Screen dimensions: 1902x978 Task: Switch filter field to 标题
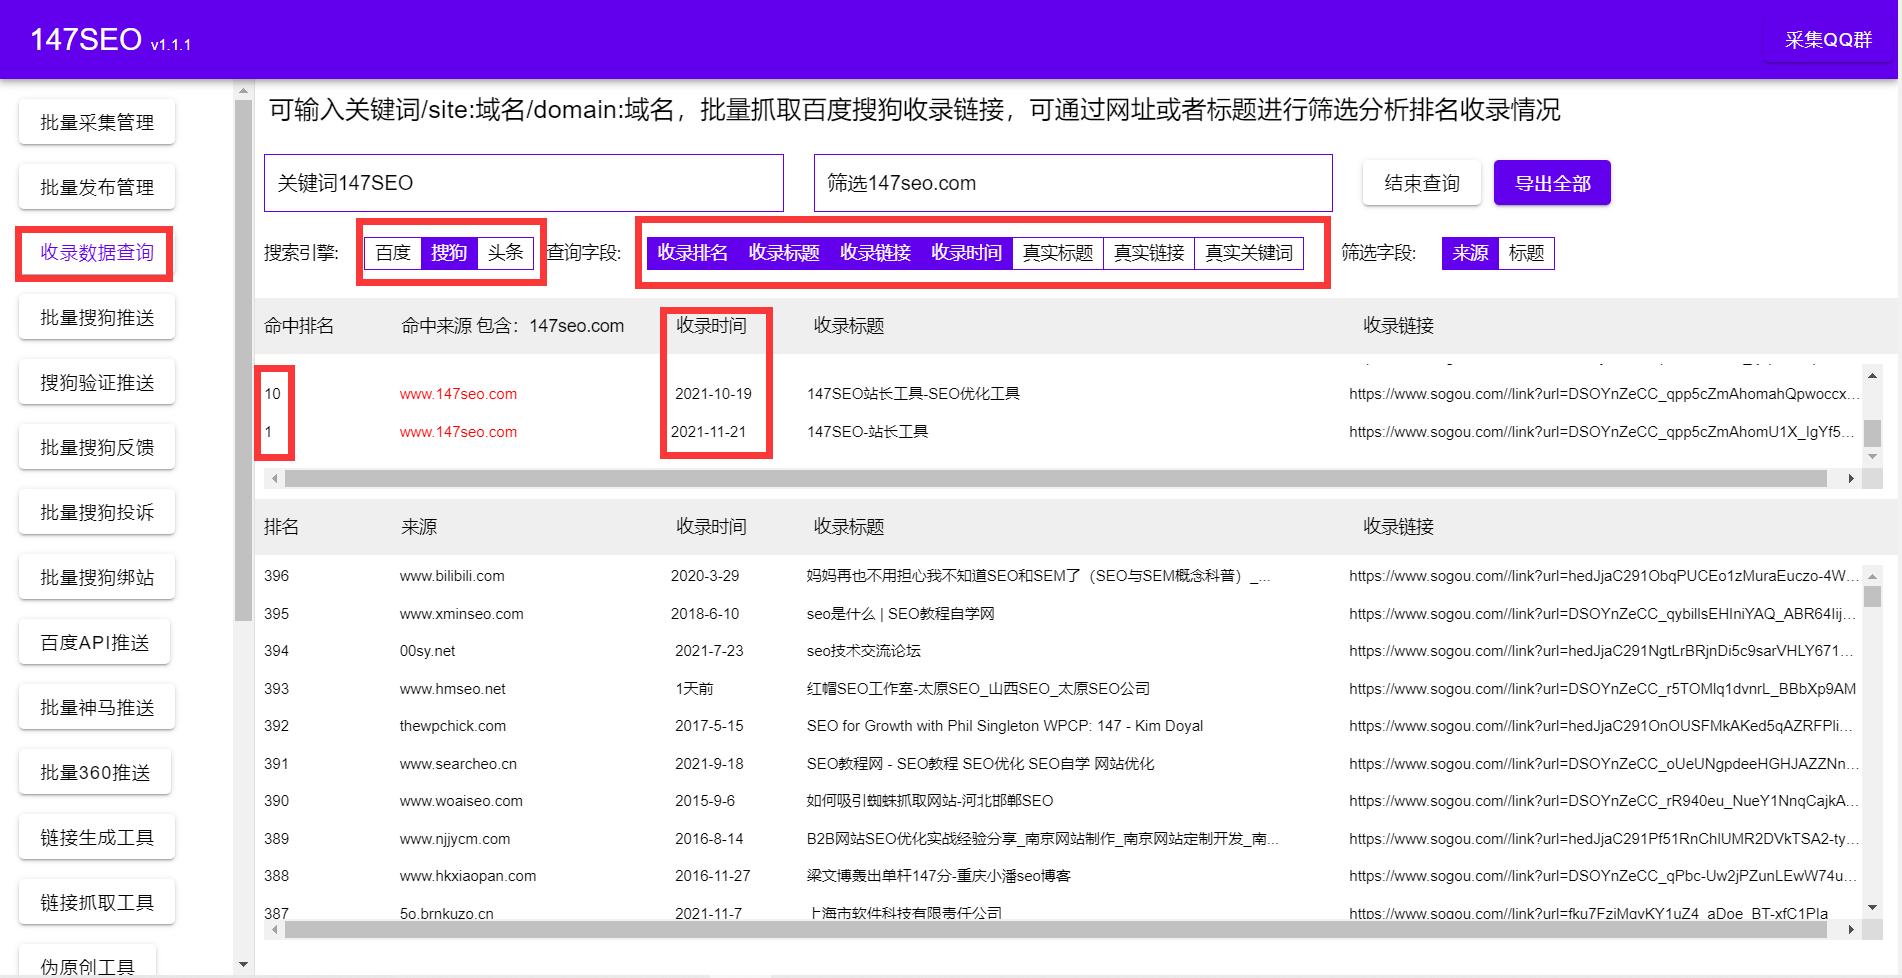(1527, 253)
